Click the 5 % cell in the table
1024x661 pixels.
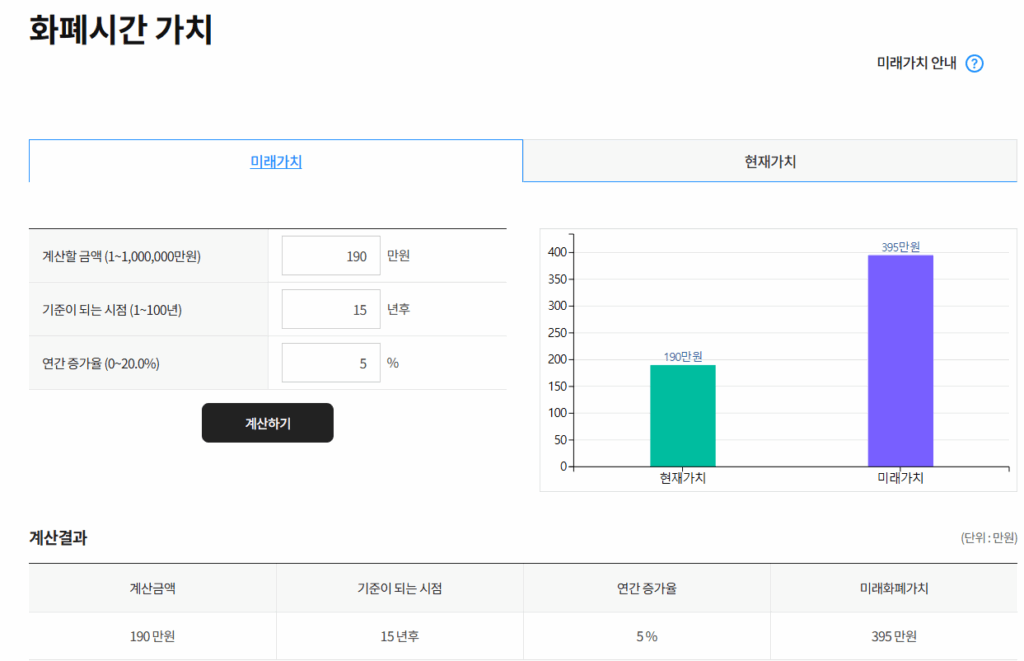tap(646, 637)
